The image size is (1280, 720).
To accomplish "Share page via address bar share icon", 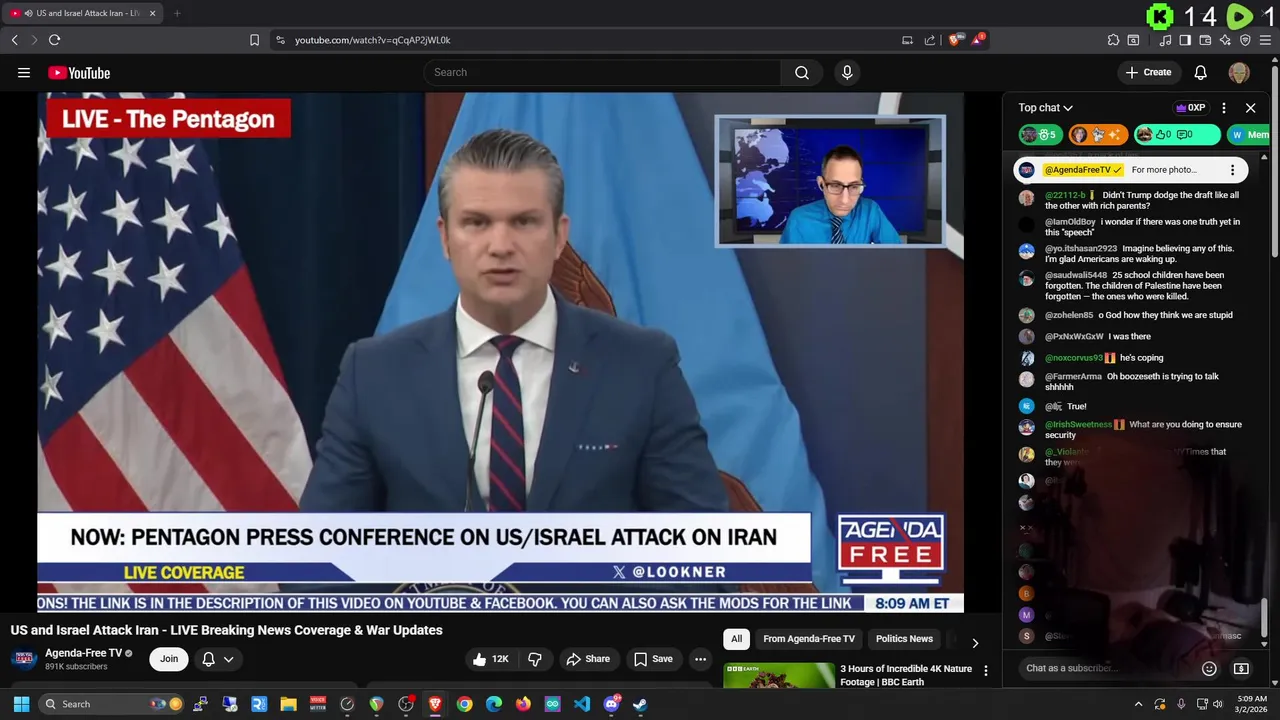I will coord(930,40).
